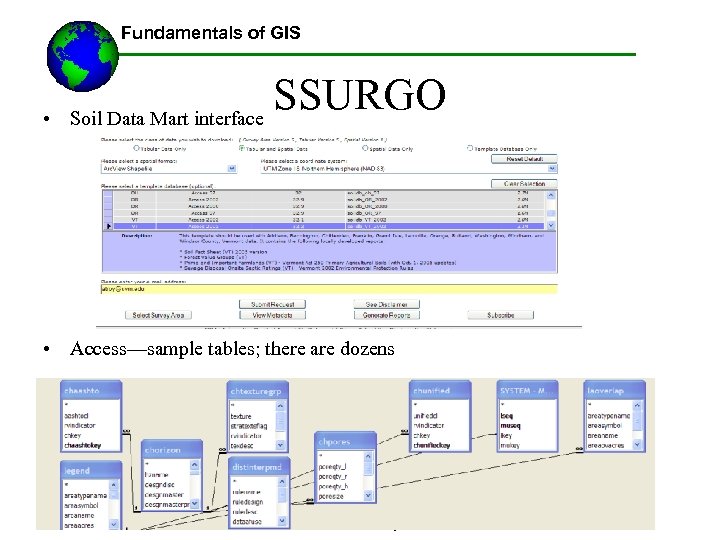Click the Clear Selection button

pyautogui.click(x=524, y=184)
